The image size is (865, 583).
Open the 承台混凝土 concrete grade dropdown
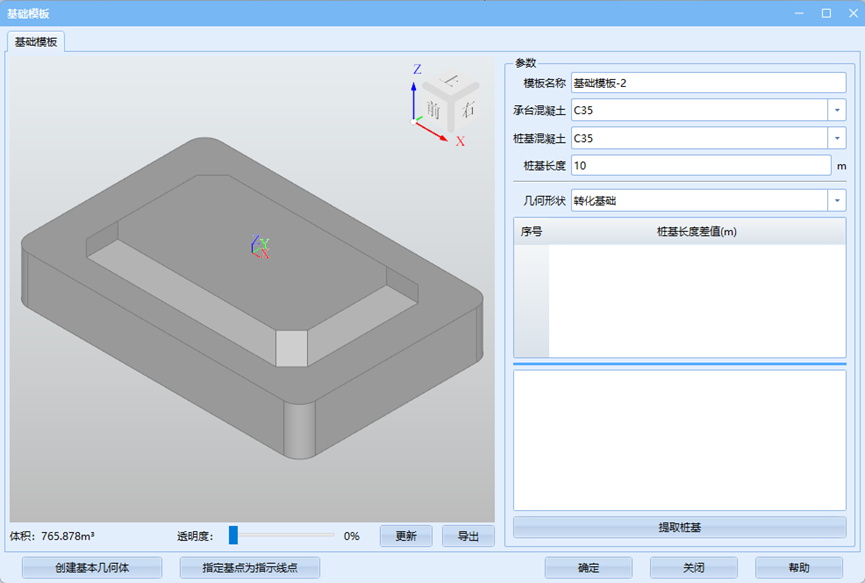(x=836, y=110)
